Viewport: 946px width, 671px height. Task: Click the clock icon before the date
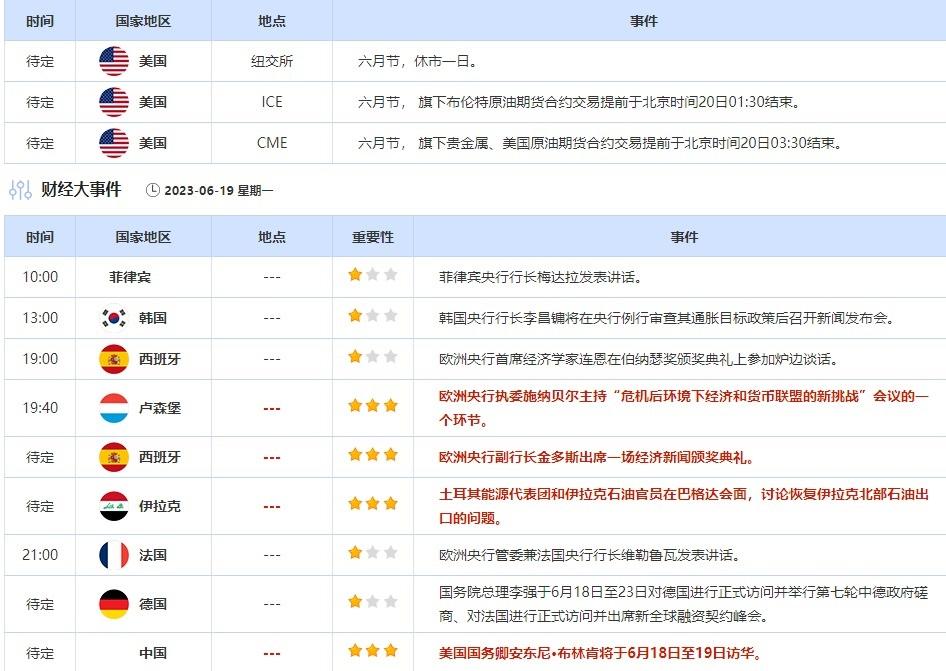pos(155,187)
